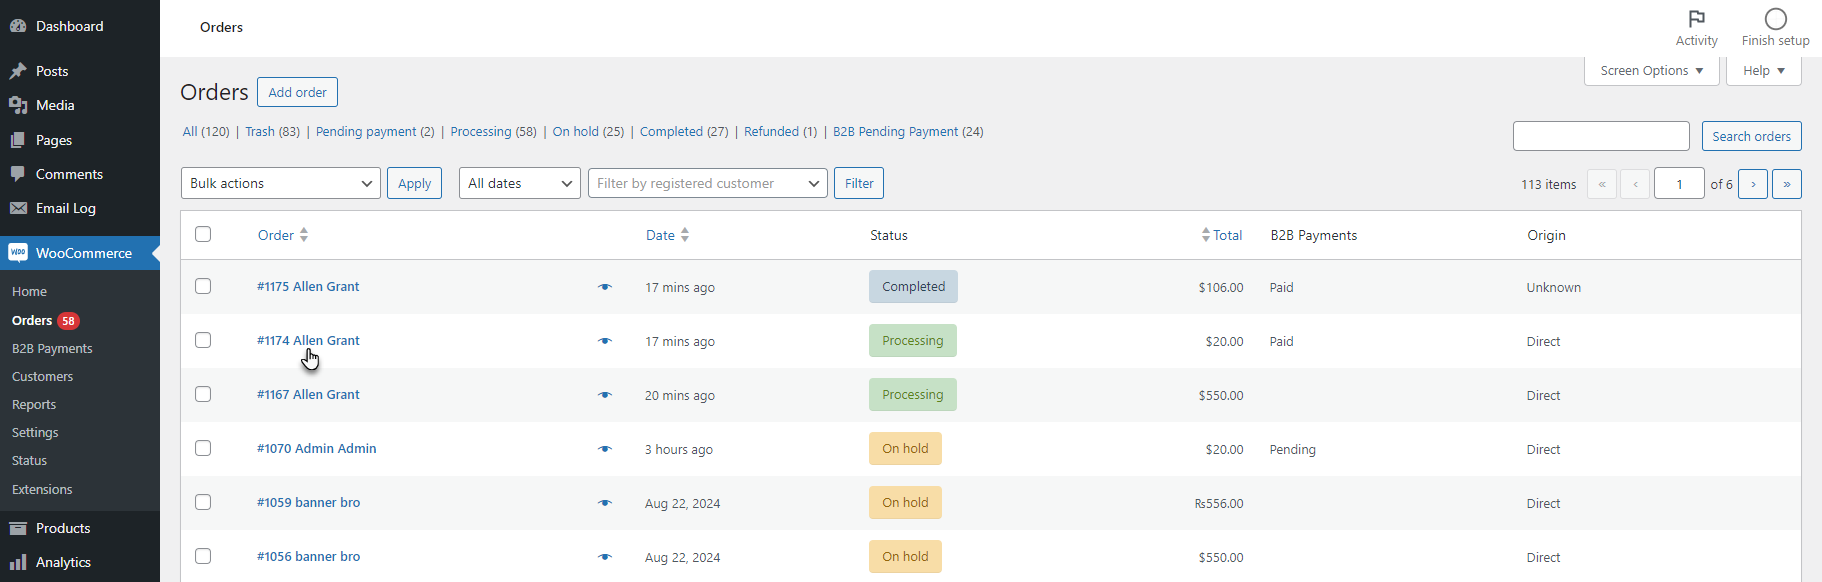Image resolution: width=1822 pixels, height=582 pixels.
Task: Filter by B2B Pending Payment (24)
Action: (x=908, y=132)
